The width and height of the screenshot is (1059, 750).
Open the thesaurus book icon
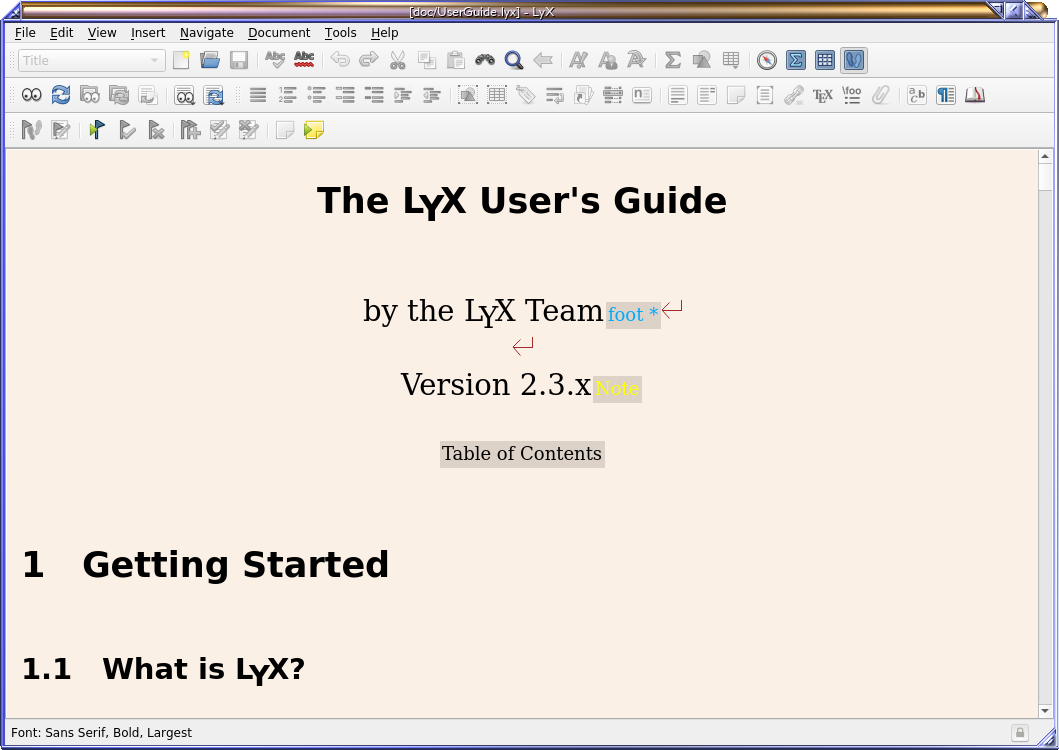pyautogui.click(x=975, y=95)
